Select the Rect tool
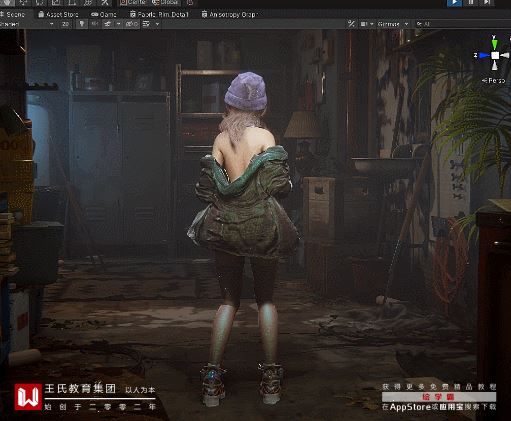The width and height of the screenshot is (511, 421). [x=72, y=2]
